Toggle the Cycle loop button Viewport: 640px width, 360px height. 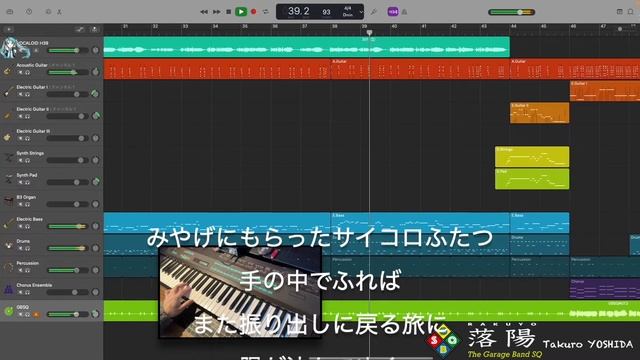[266, 12]
